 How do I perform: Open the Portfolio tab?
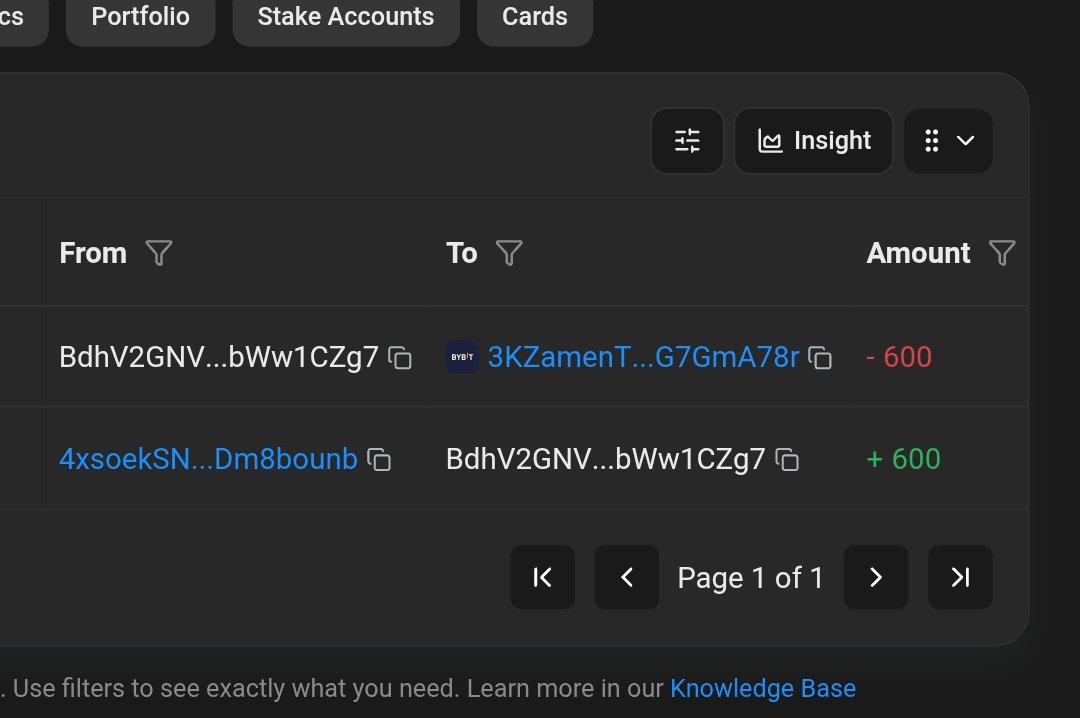(141, 18)
